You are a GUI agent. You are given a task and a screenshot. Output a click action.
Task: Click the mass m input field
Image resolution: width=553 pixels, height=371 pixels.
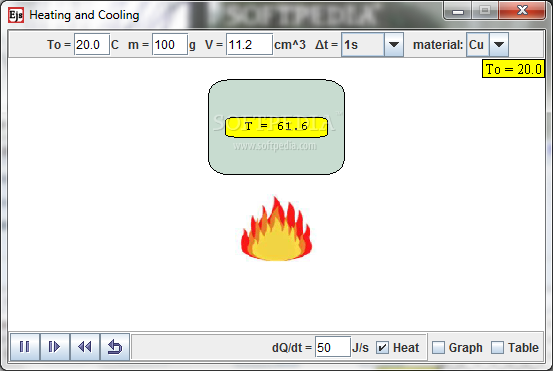coord(170,45)
